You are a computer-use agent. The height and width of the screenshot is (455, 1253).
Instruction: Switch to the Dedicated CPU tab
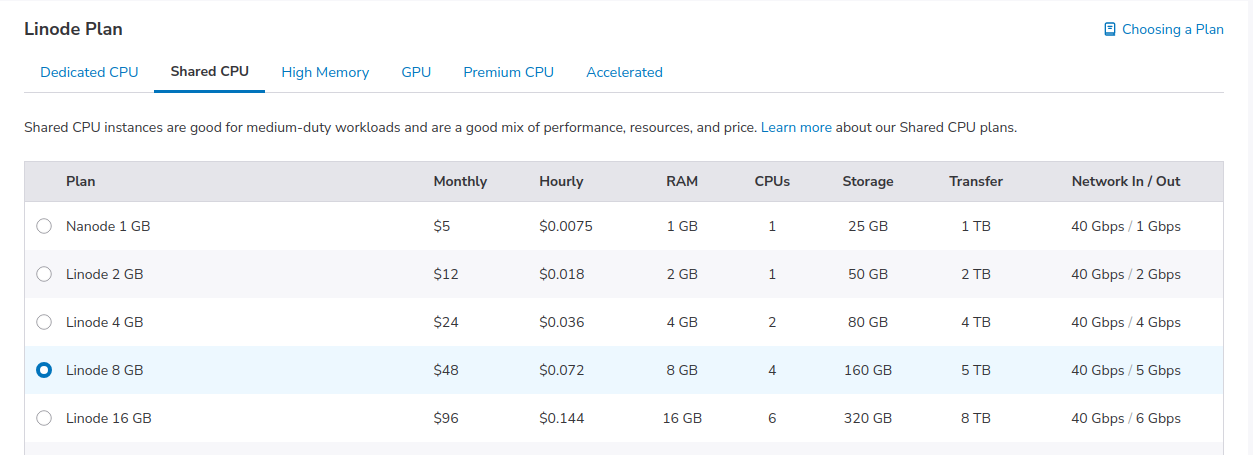pyautogui.click(x=89, y=72)
